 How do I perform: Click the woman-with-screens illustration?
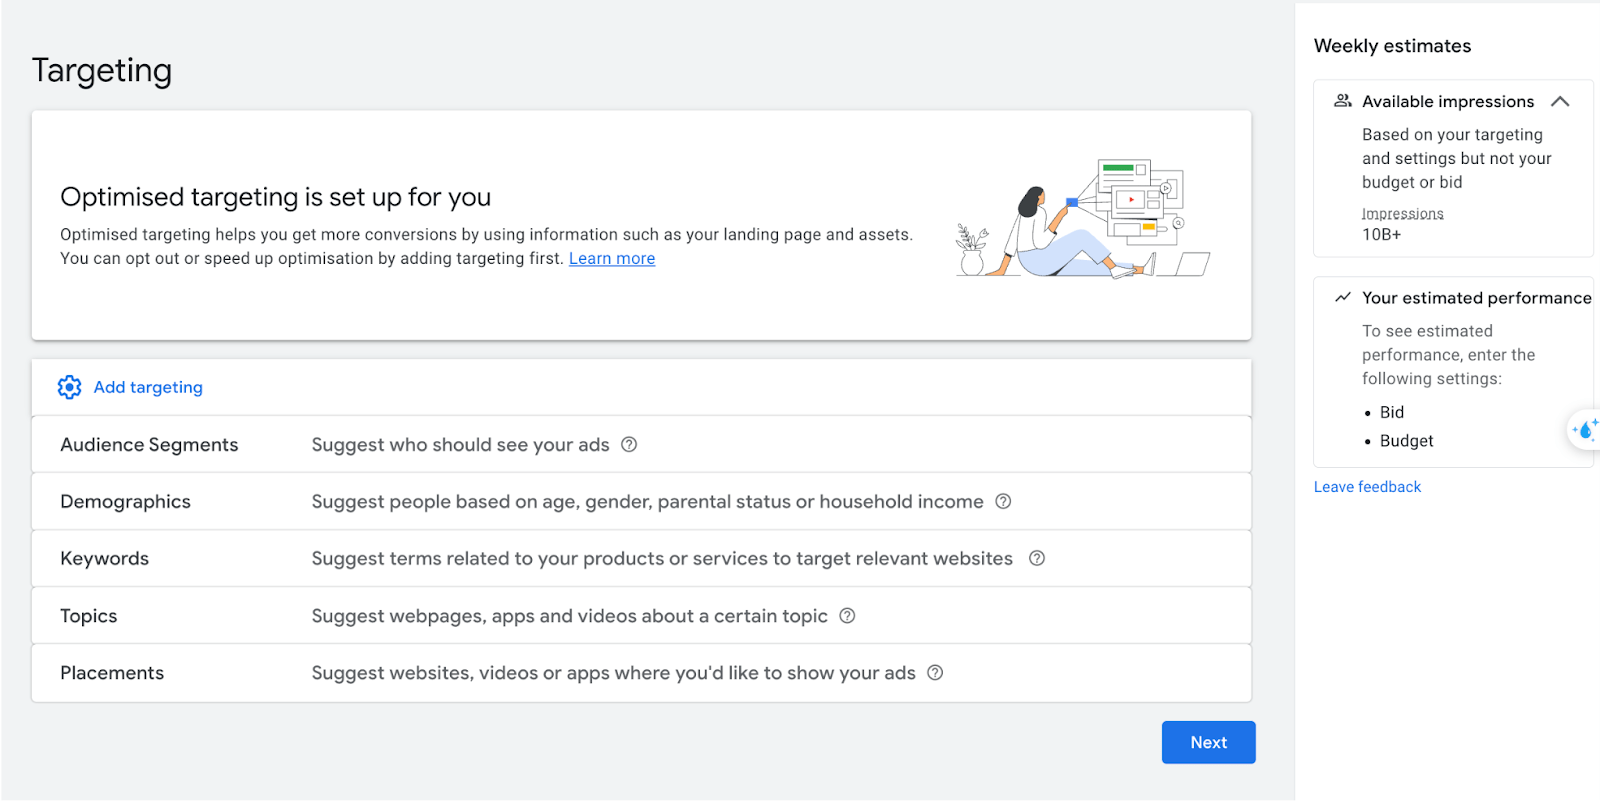pos(1083,217)
